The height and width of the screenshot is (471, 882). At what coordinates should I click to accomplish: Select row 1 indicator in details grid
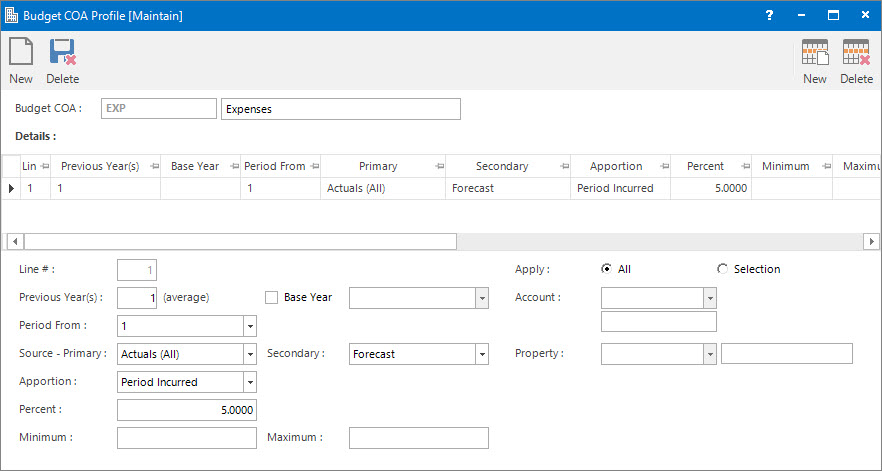coord(11,189)
